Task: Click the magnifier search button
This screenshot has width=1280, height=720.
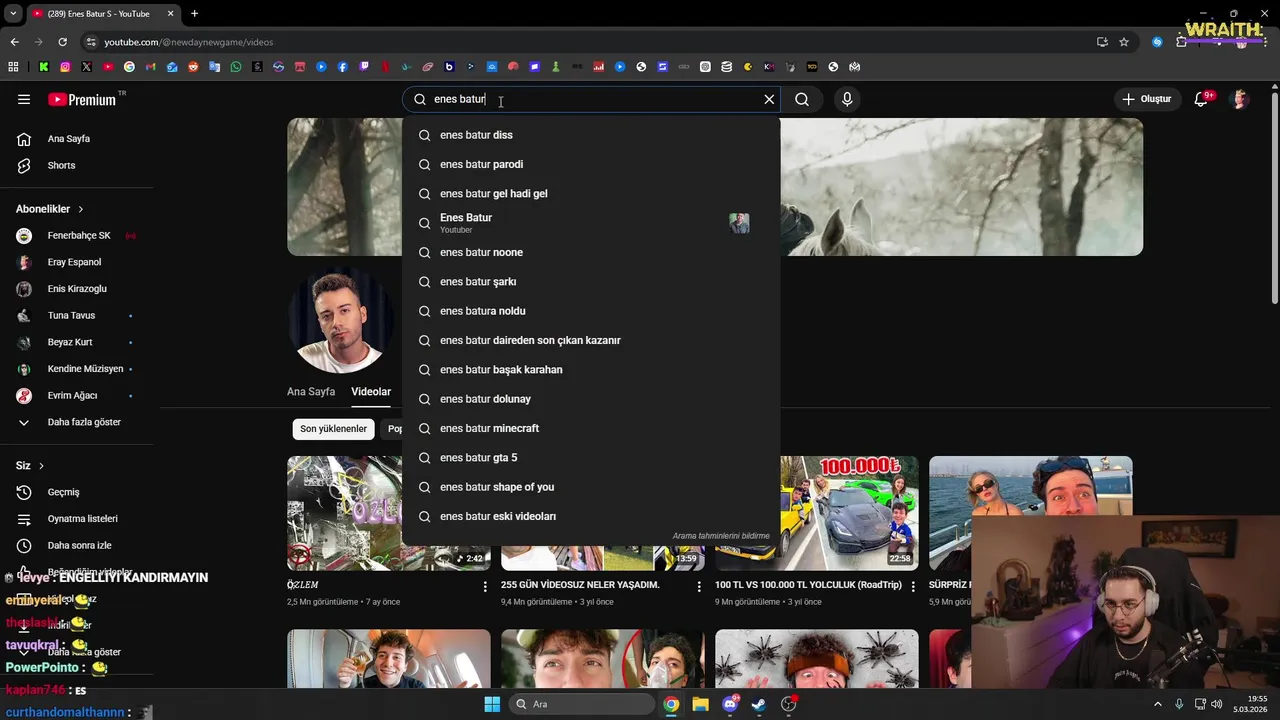Action: coord(802,99)
